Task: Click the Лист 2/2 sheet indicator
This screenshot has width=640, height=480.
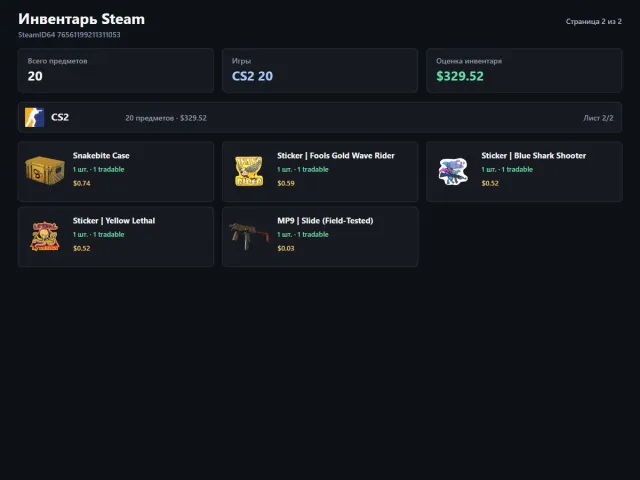Action: click(x=598, y=118)
